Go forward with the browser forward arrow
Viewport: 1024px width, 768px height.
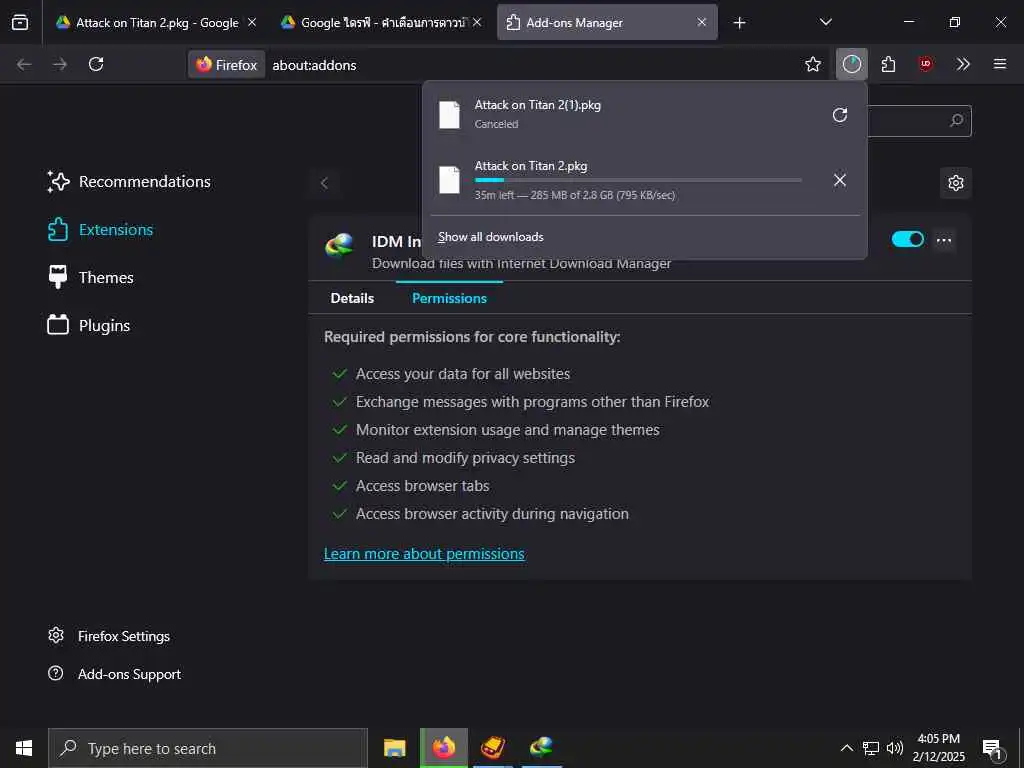[x=60, y=64]
